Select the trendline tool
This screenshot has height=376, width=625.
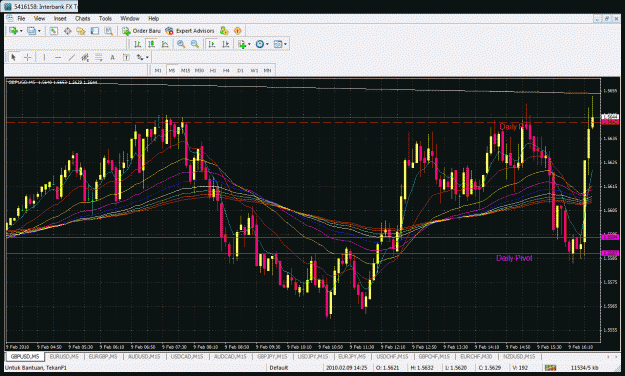point(71,57)
